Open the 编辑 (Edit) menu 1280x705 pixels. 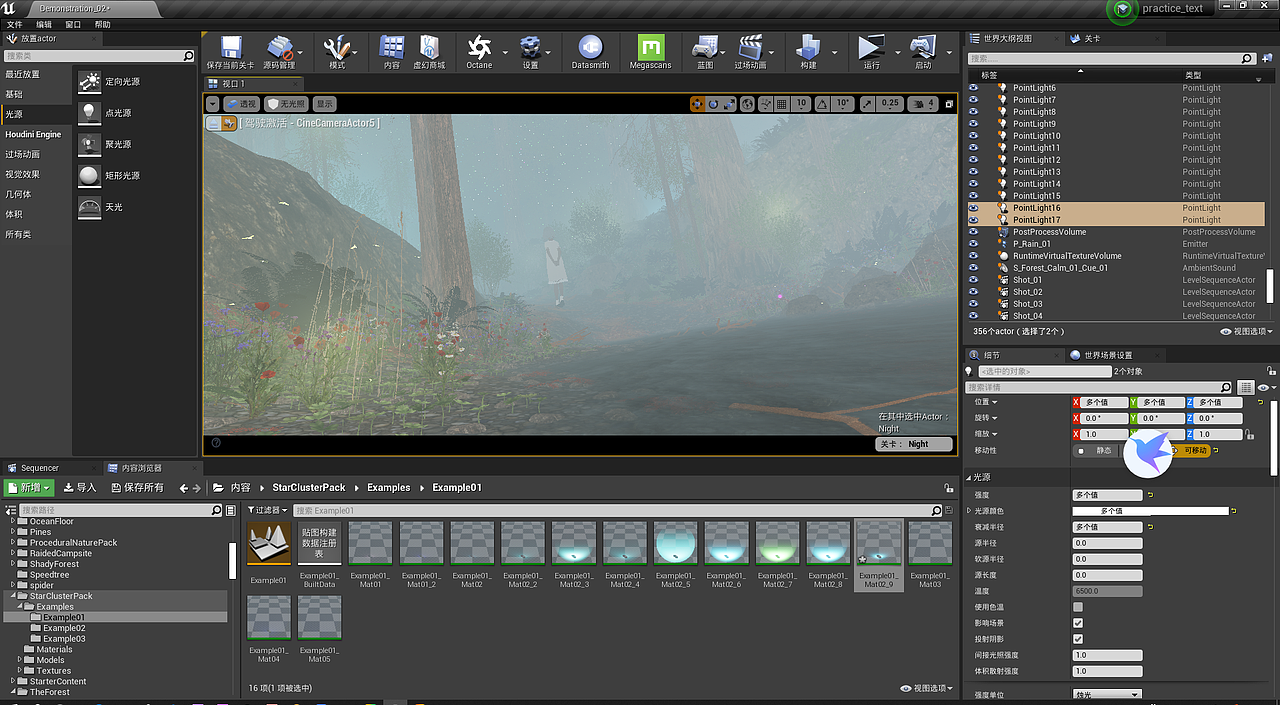point(44,24)
